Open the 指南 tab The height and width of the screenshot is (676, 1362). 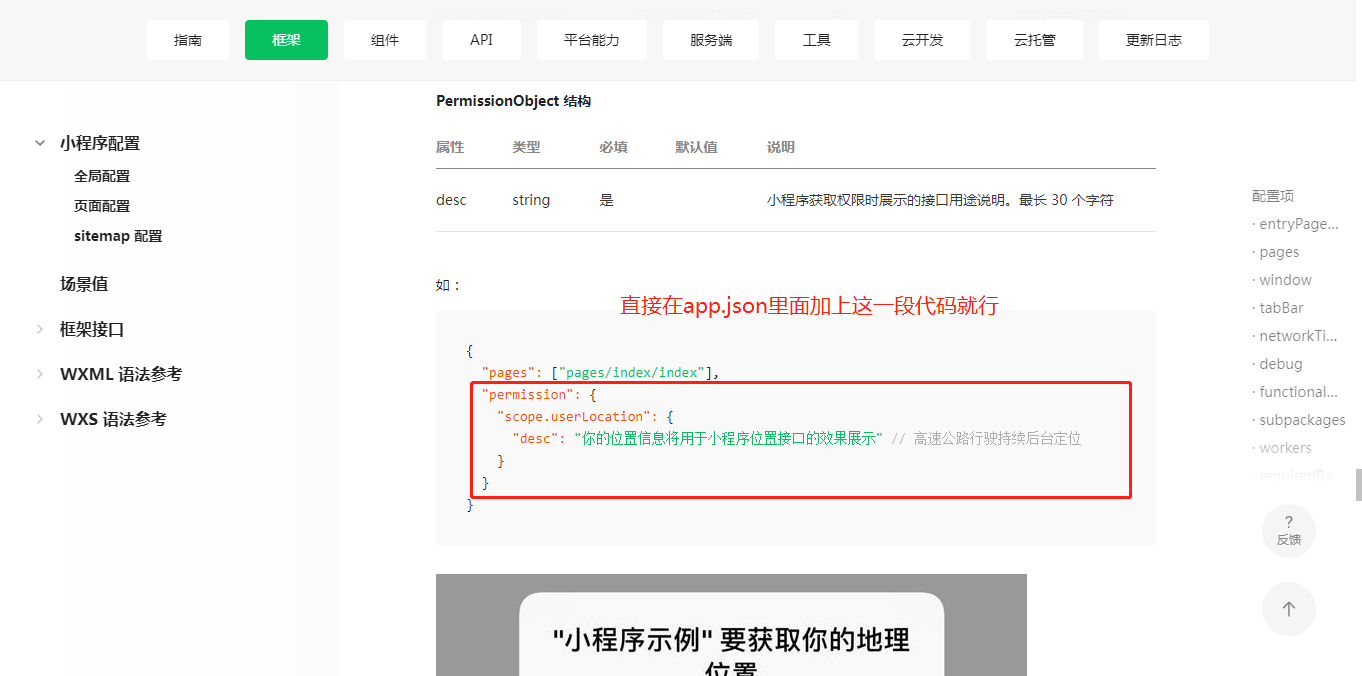[x=188, y=40]
